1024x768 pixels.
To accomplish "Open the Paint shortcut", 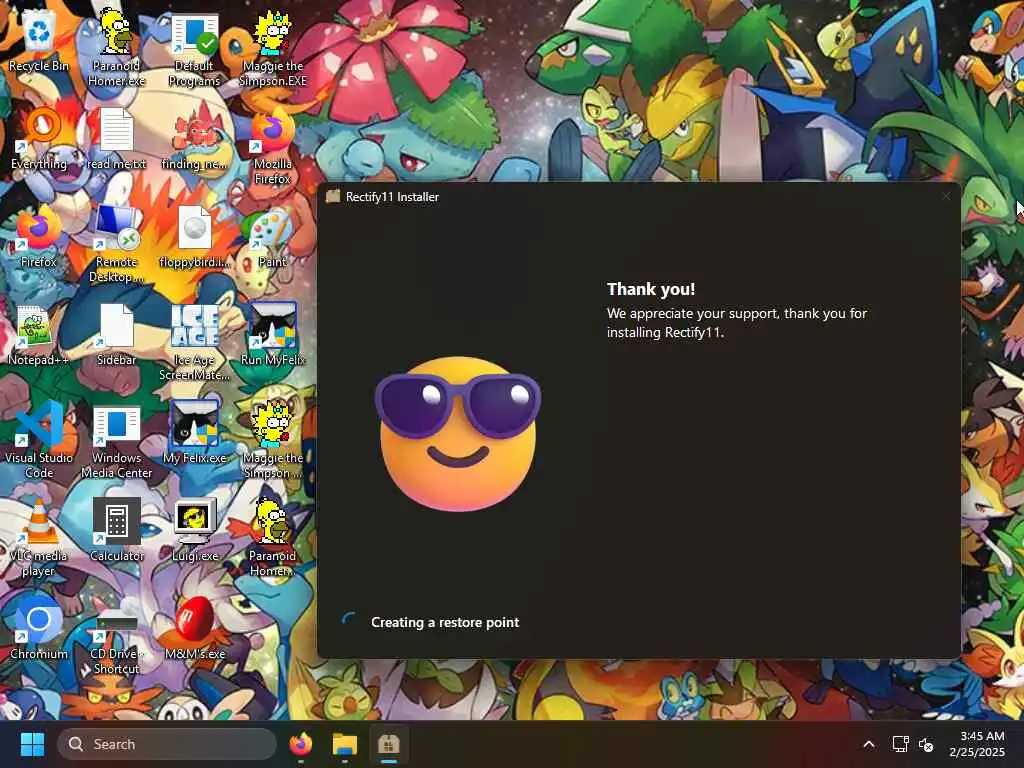I will tap(273, 236).
